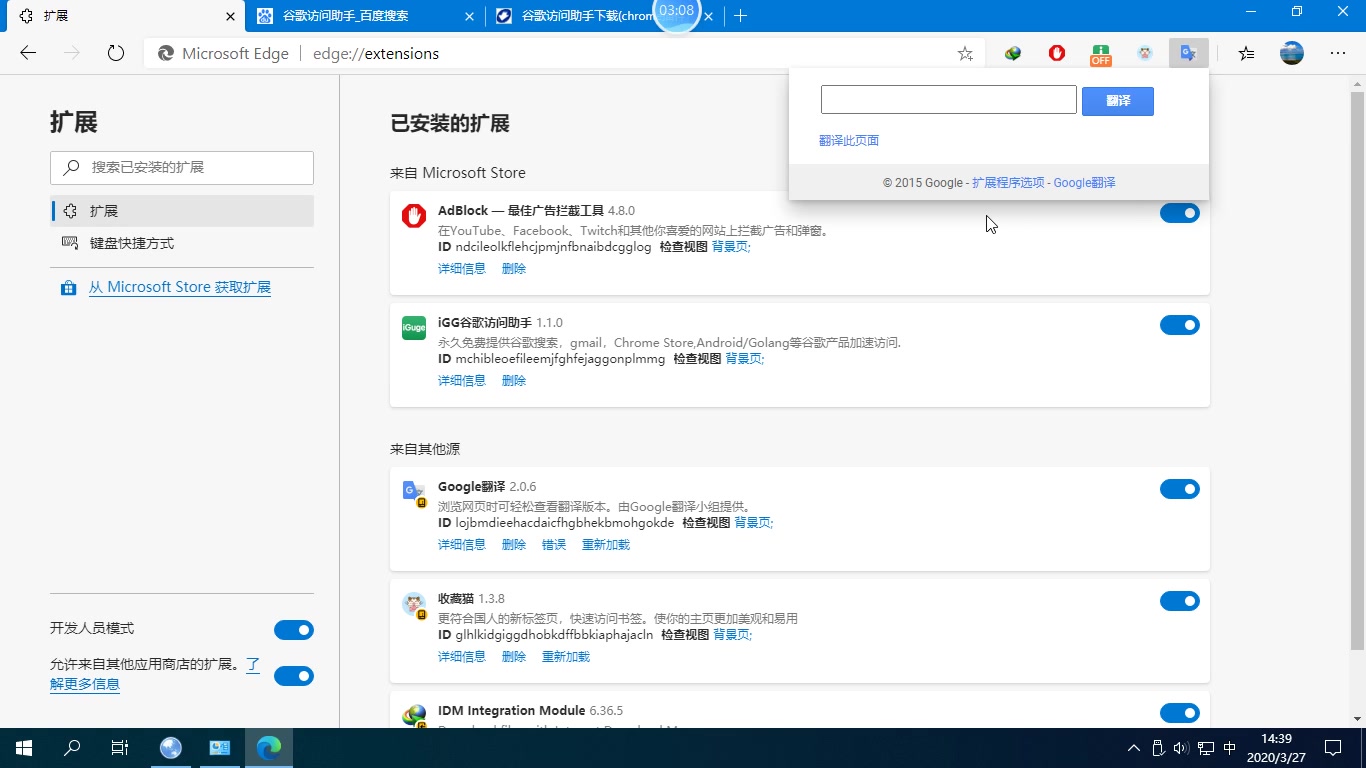The height and width of the screenshot is (768, 1366).
Task: Open Edge settings and more menu
Action: click(x=1338, y=54)
